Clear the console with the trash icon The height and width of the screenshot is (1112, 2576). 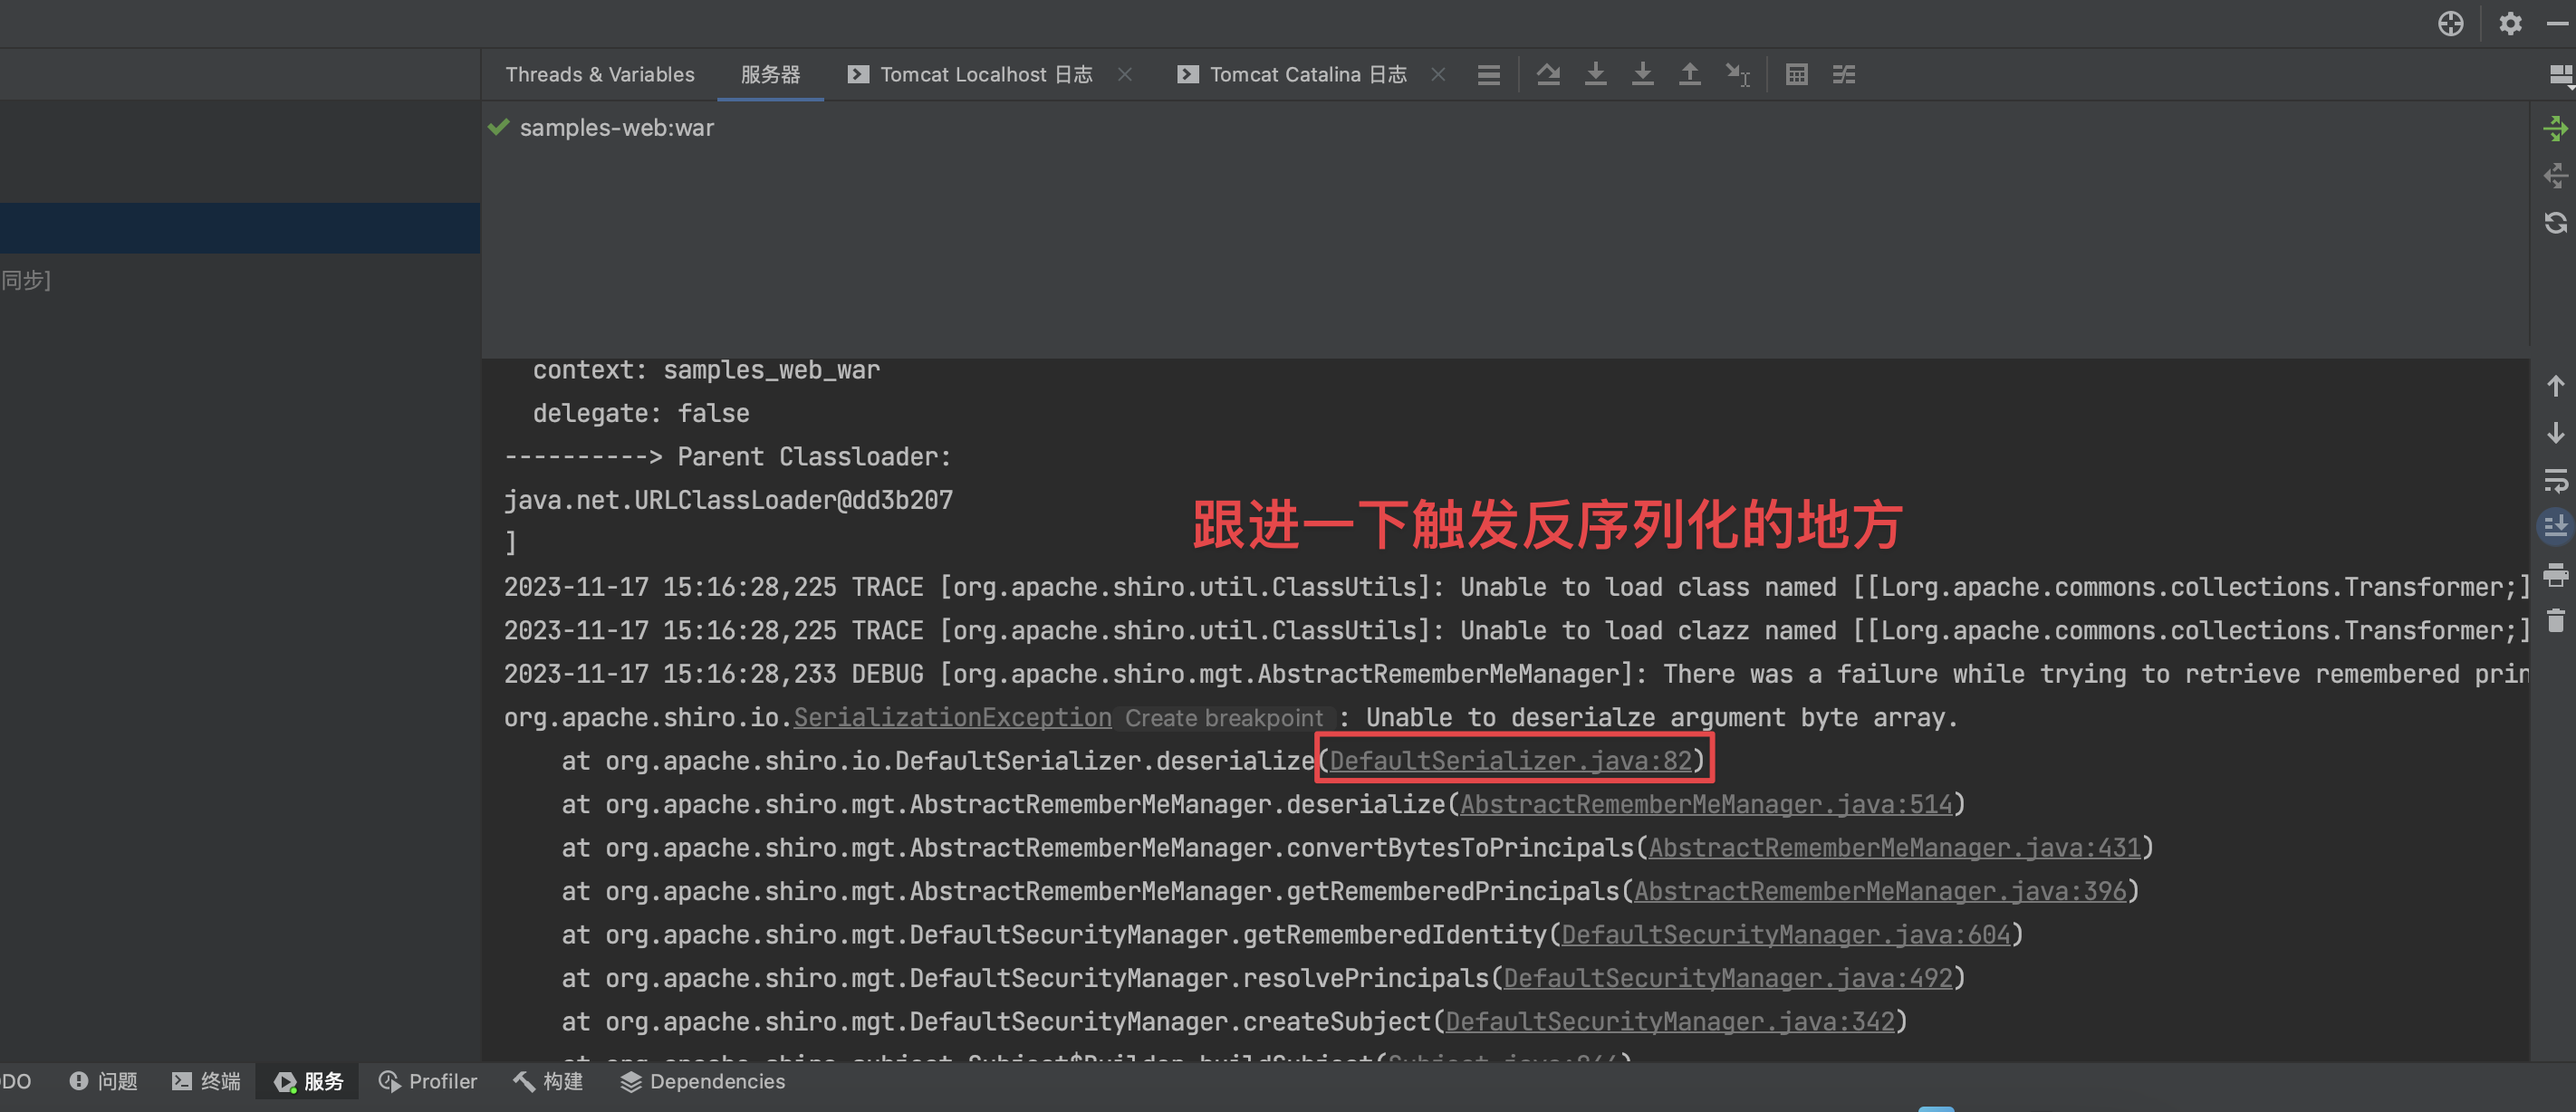pyautogui.click(x=2556, y=622)
